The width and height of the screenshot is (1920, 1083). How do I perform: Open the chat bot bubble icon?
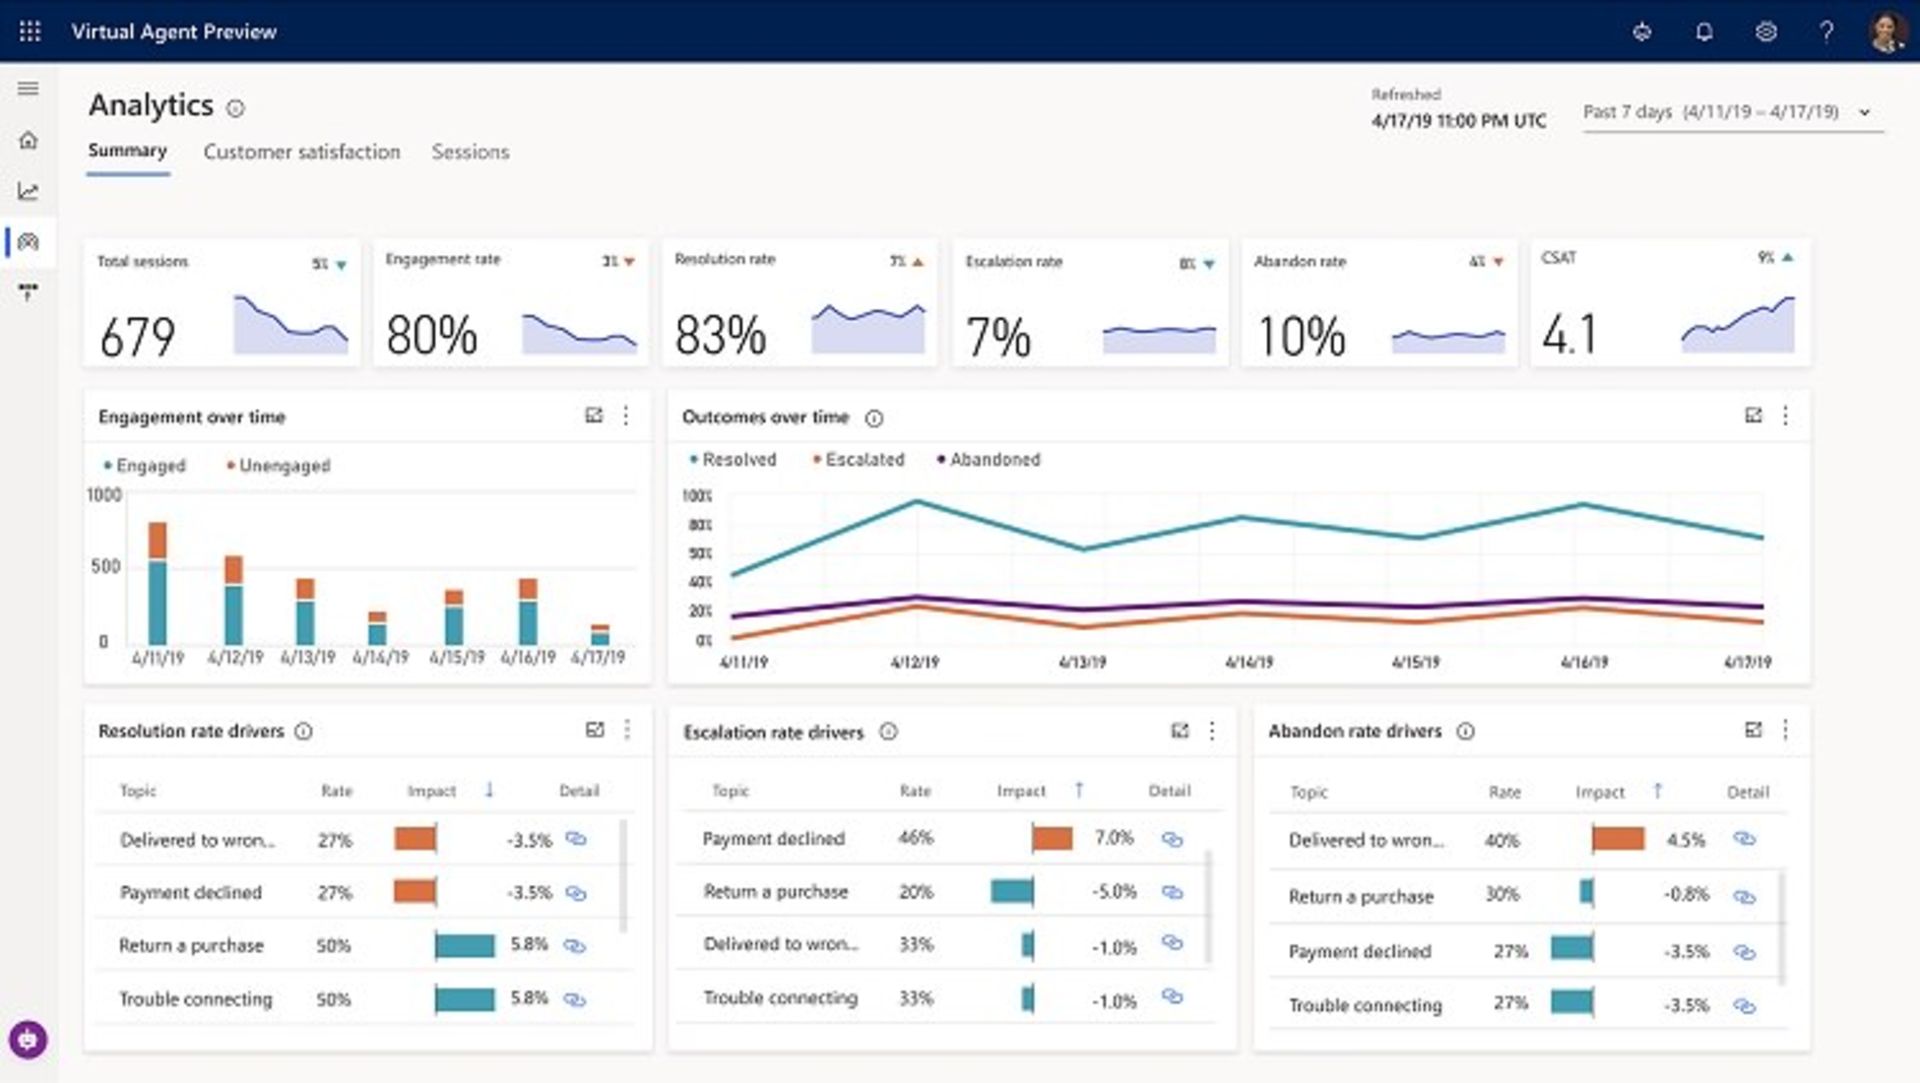coord(28,1040)
